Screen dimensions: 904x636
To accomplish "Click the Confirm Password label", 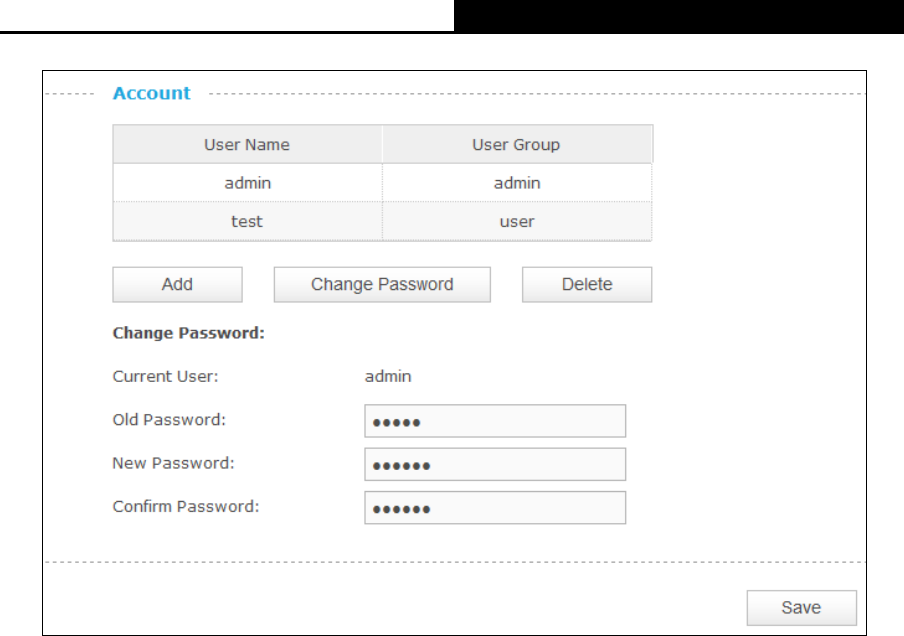I will pyautogui.click(x=186, y=506).
